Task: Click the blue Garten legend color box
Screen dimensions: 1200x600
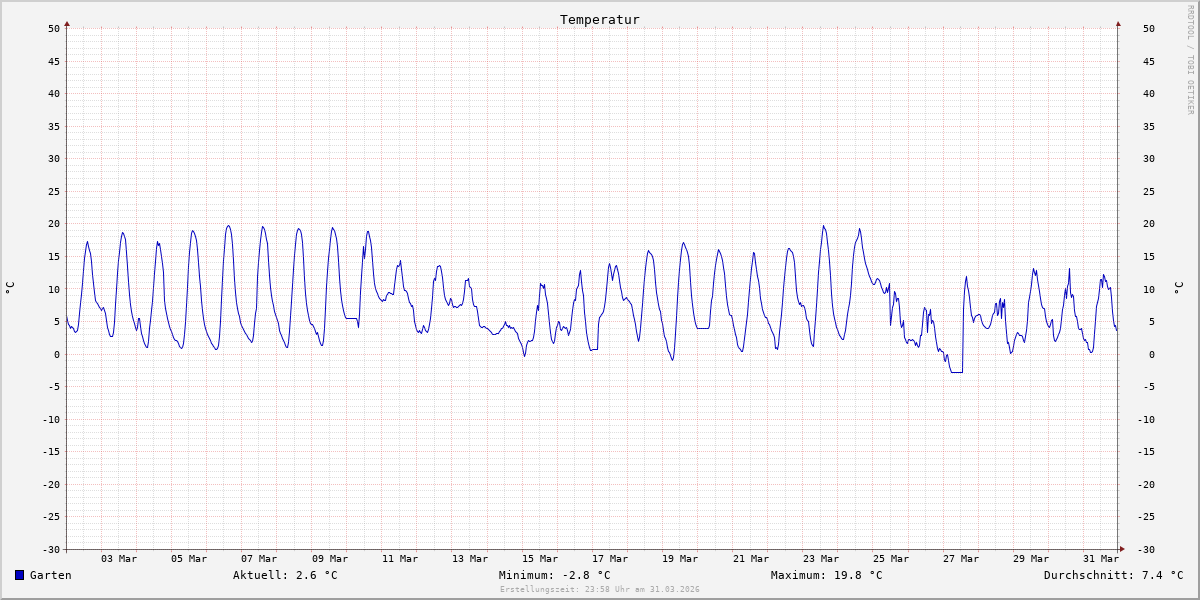Action: point(19,575)
